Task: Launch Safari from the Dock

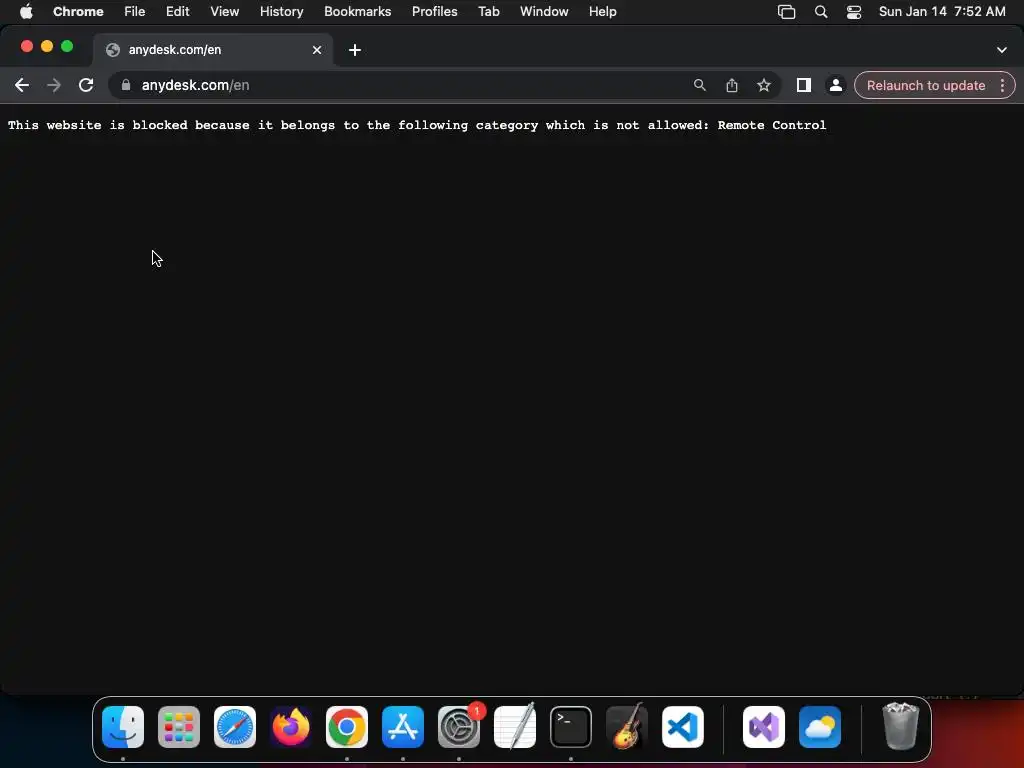Action: coord(234,726)
